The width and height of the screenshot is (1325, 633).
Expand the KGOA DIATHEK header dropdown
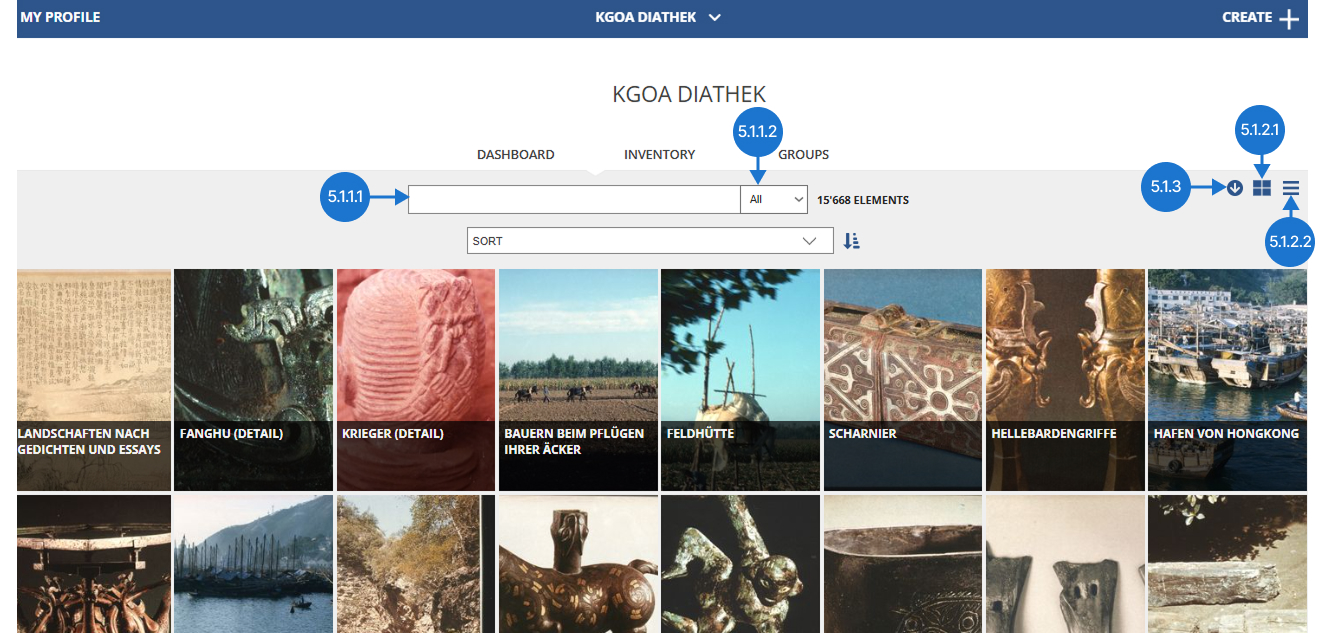714,18
